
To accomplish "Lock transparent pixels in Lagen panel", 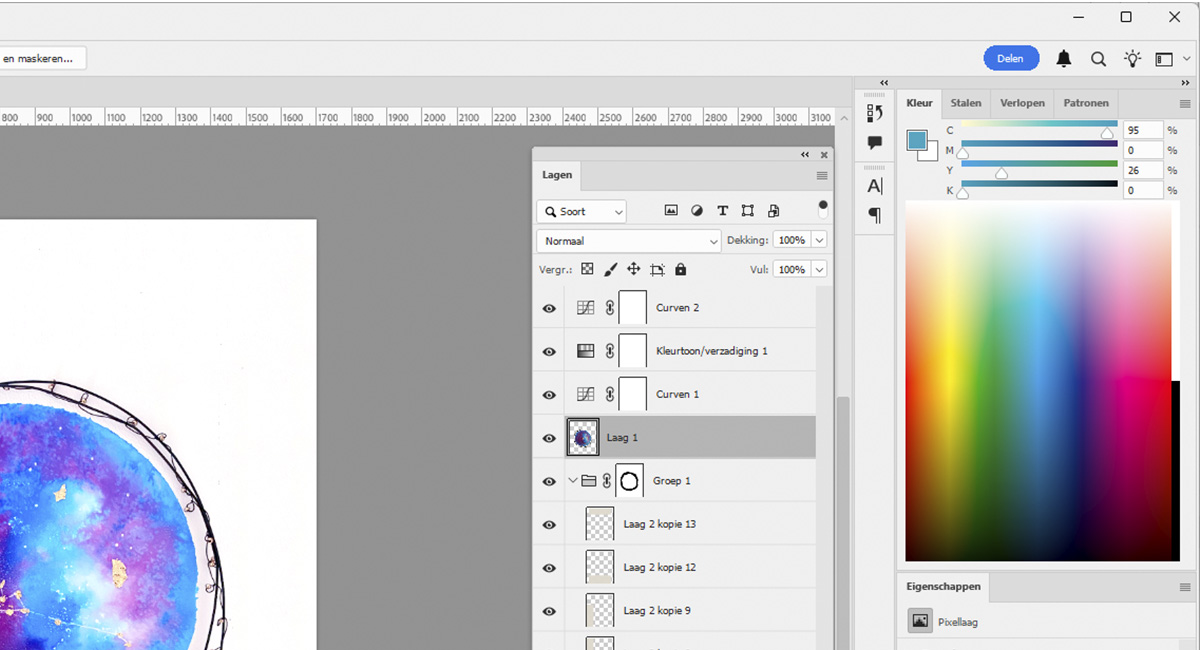I will coord(587,269).
